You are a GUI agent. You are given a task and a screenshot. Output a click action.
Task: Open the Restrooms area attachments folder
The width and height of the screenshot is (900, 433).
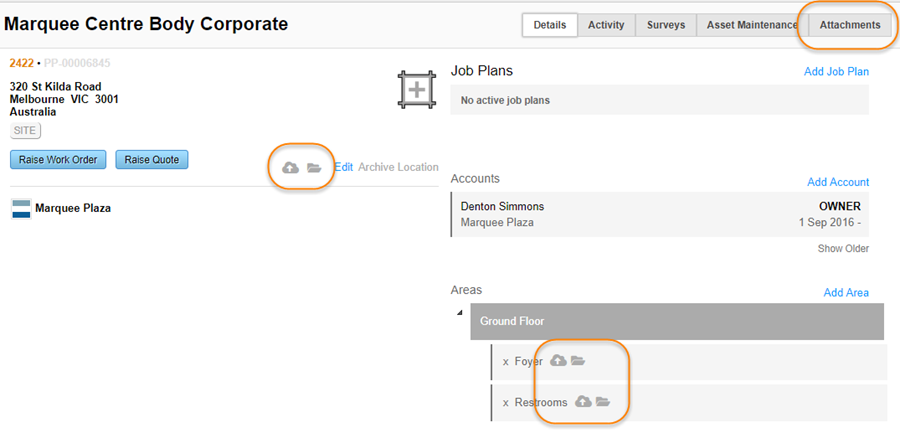(603, 402)
